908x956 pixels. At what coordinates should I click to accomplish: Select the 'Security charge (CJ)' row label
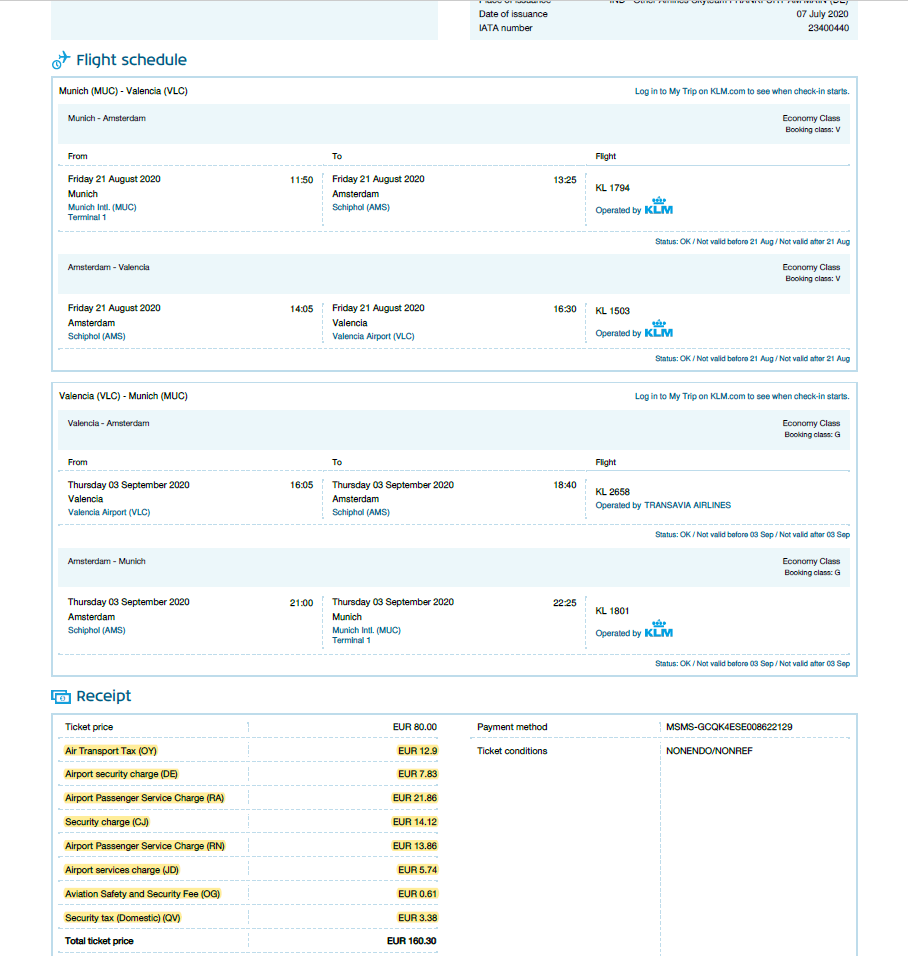[107, 822]
